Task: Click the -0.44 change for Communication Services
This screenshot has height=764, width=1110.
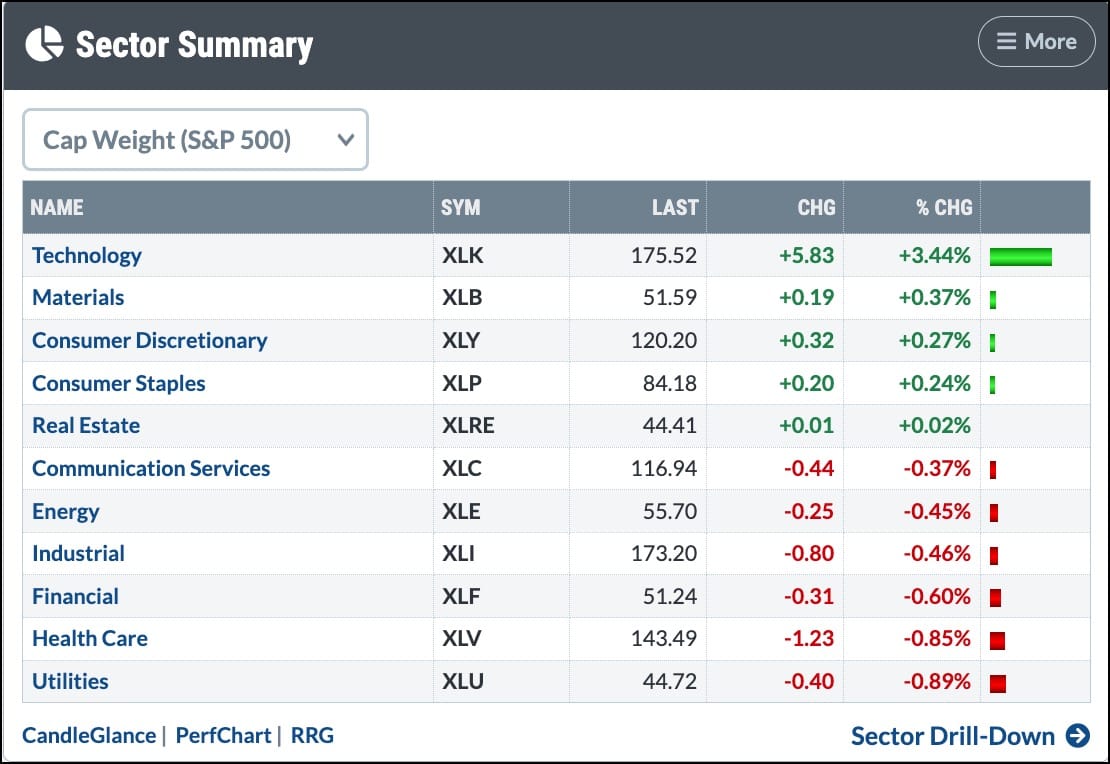Action: click(809, 468)
